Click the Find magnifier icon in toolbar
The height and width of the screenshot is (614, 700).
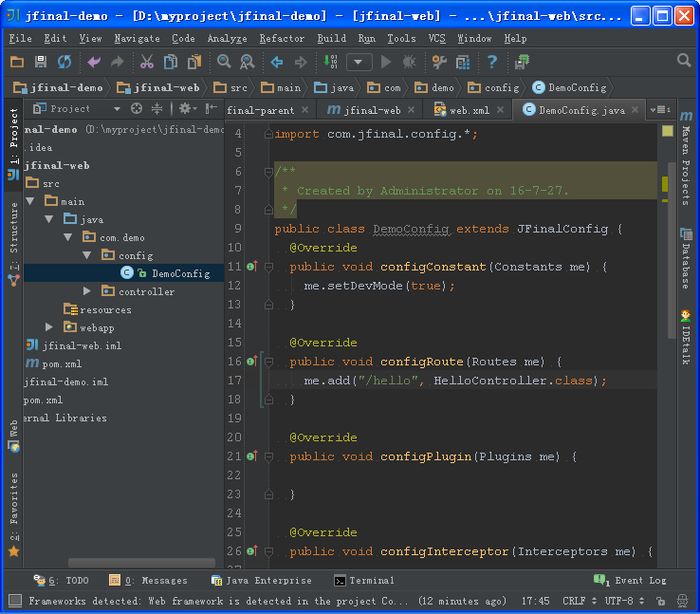click(224, 62)
